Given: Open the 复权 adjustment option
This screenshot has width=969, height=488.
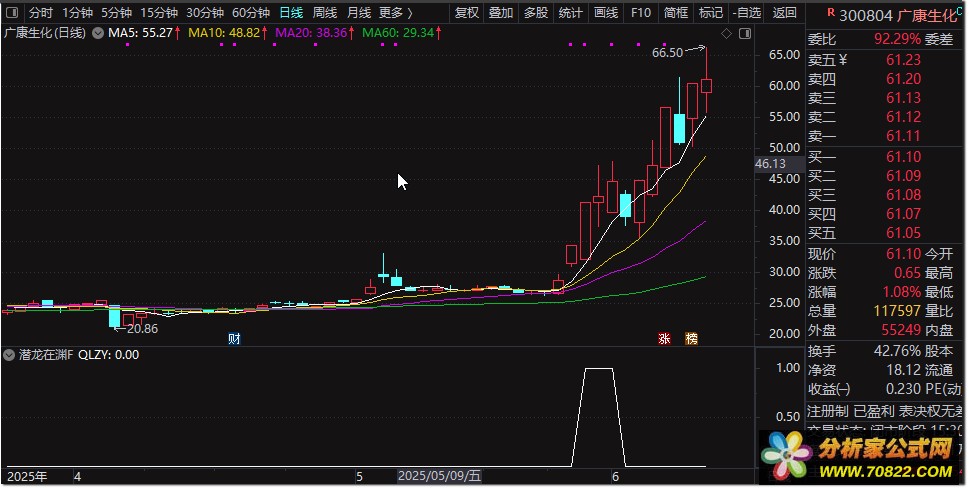Looking at the screenshot, I should pyautogui.click(x=467, y=12).
